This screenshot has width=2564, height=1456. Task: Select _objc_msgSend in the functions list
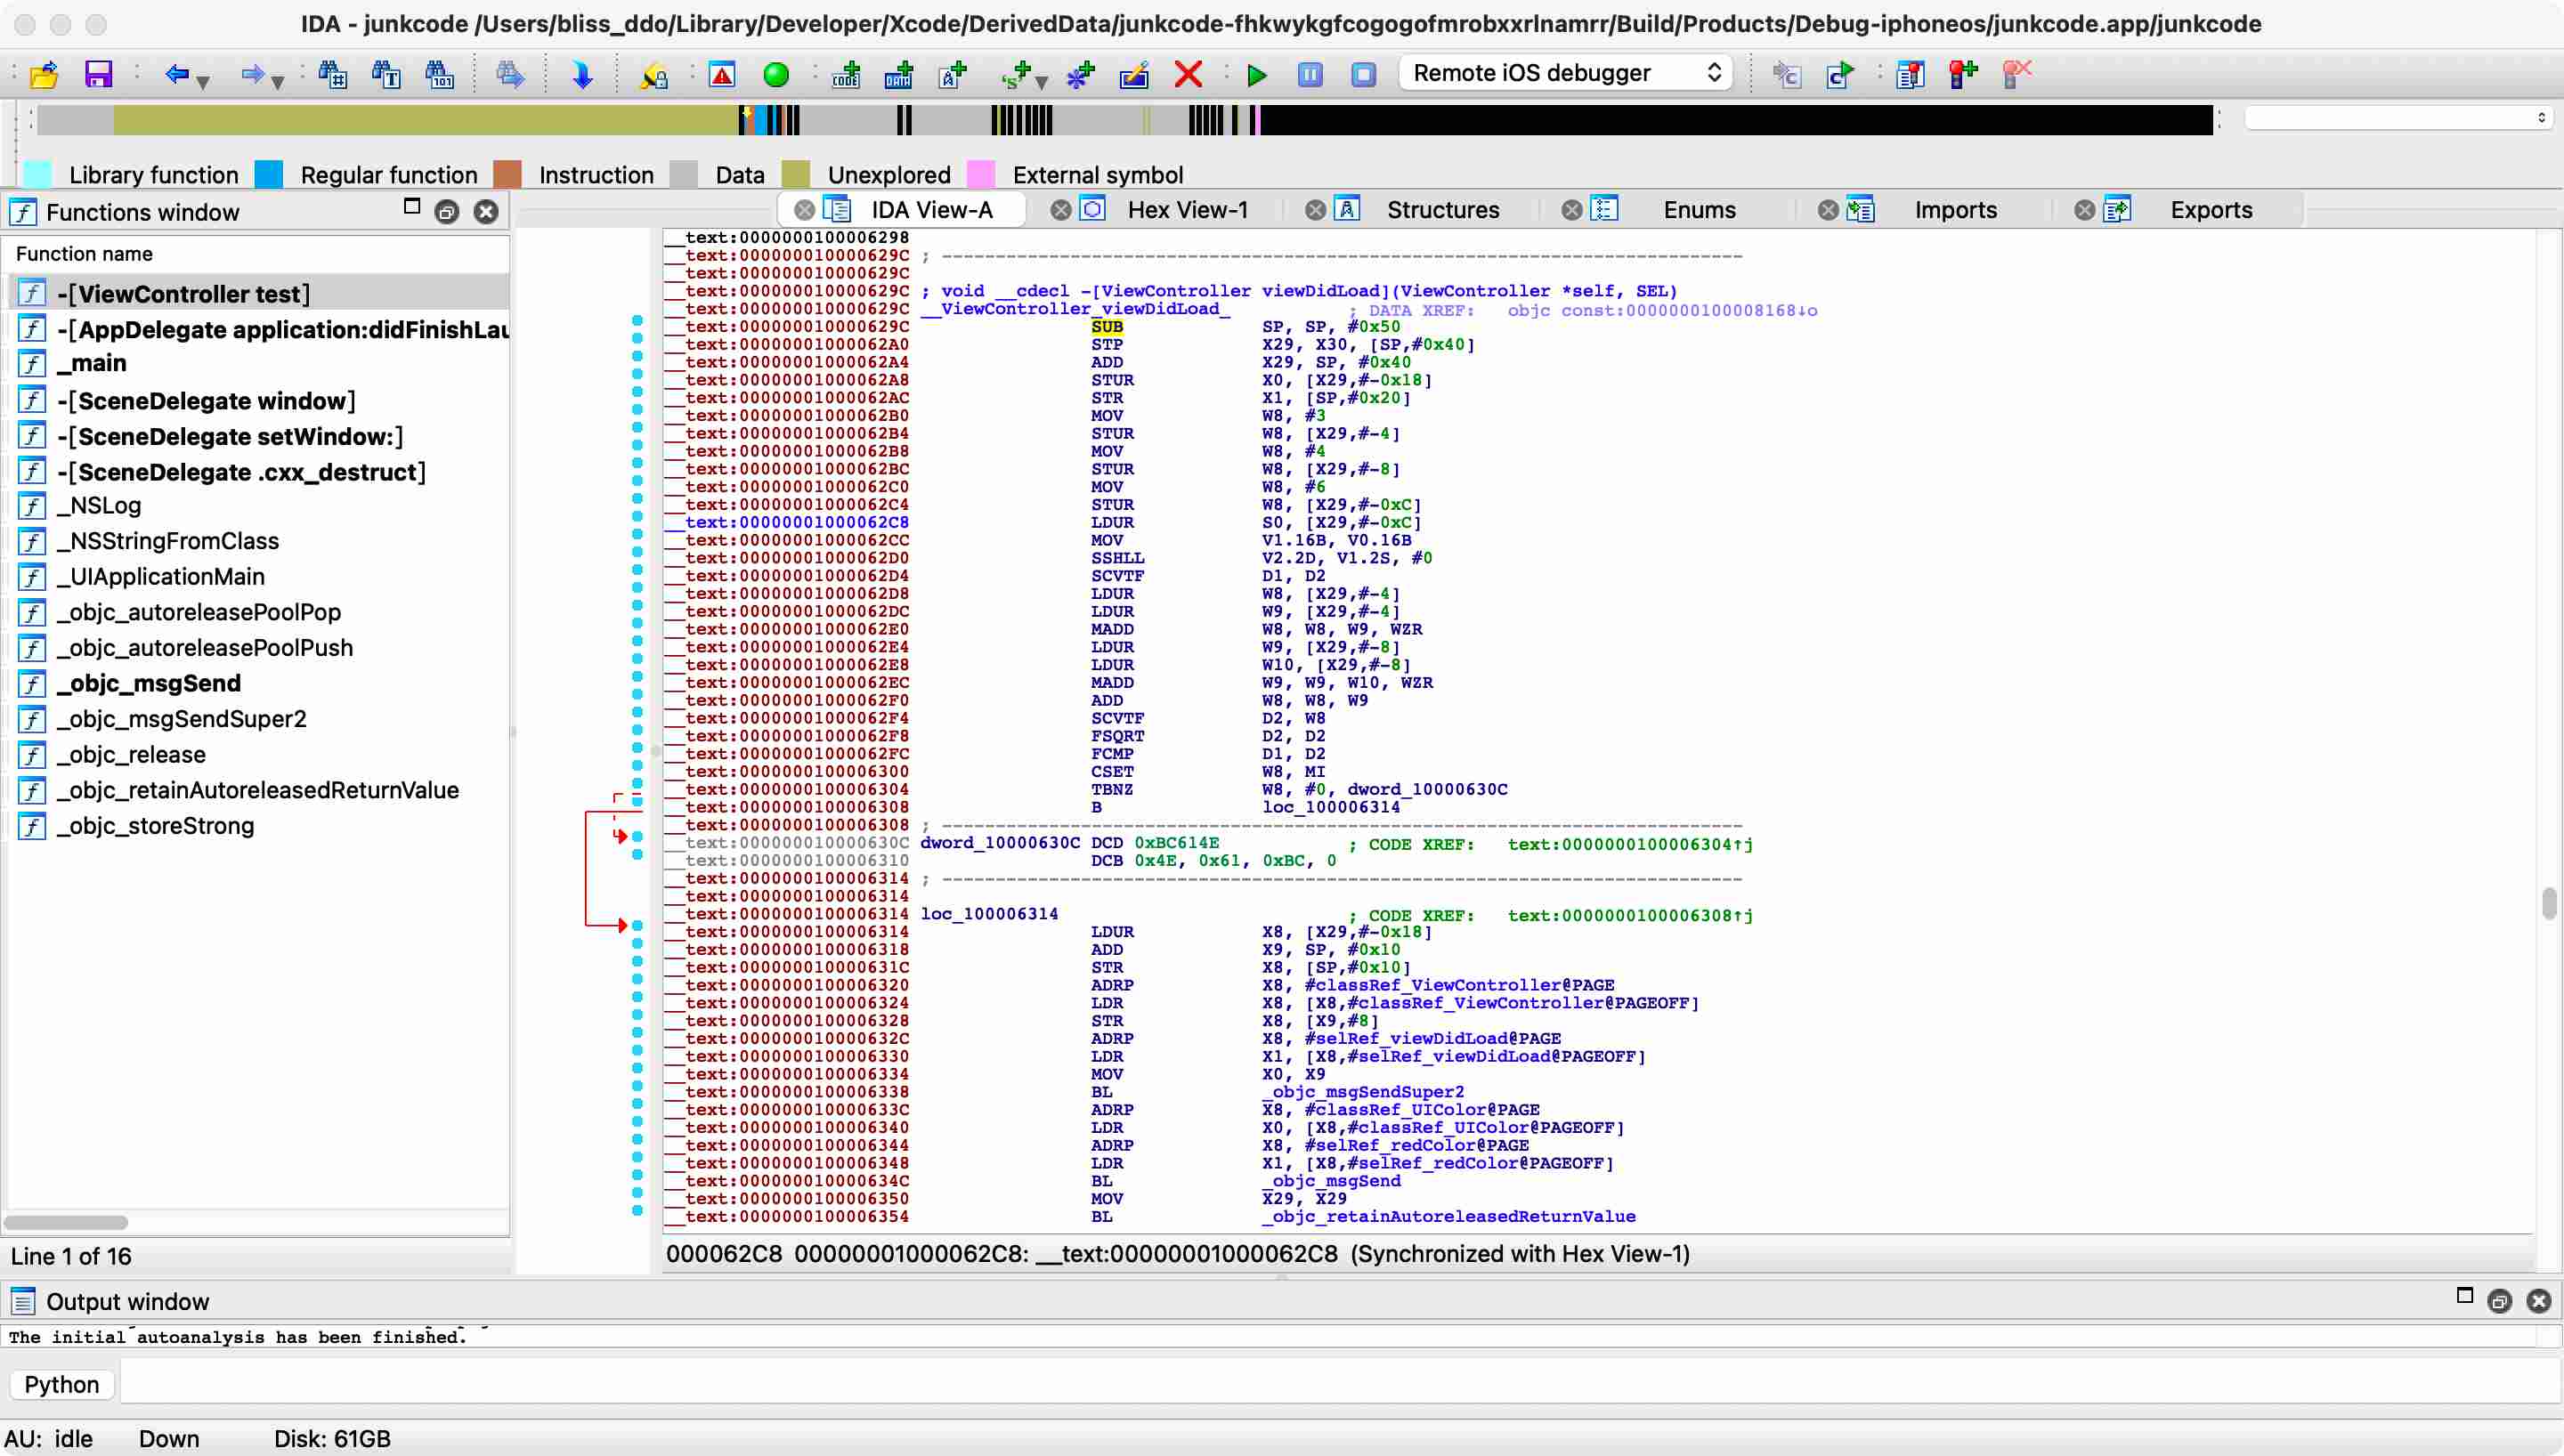(149, 683)
